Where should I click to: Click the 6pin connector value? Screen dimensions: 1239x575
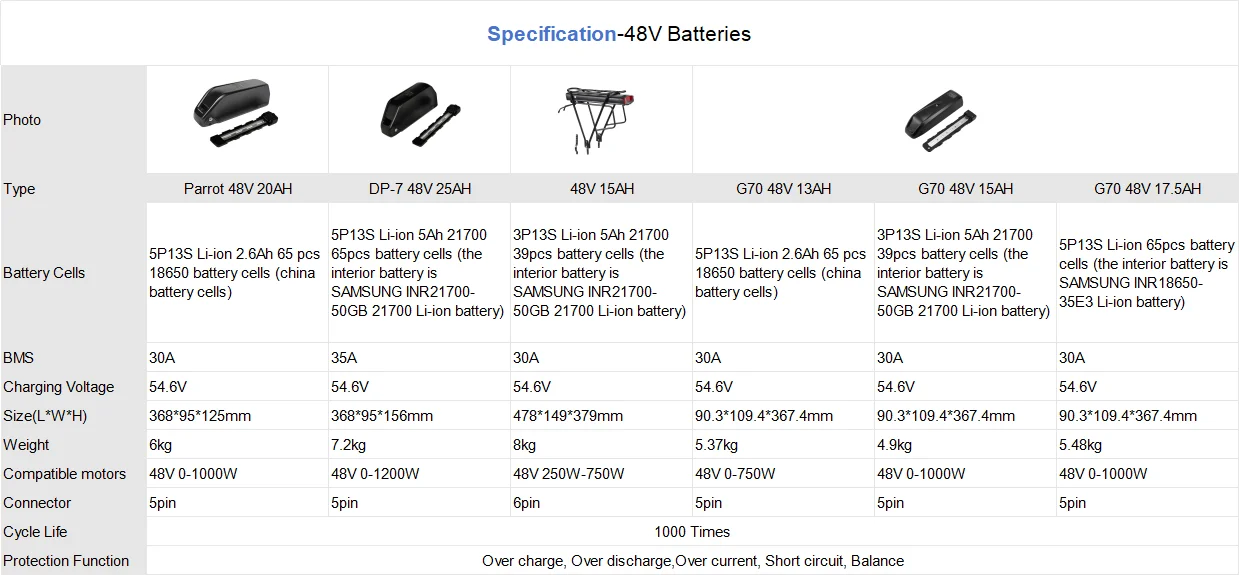527,503
